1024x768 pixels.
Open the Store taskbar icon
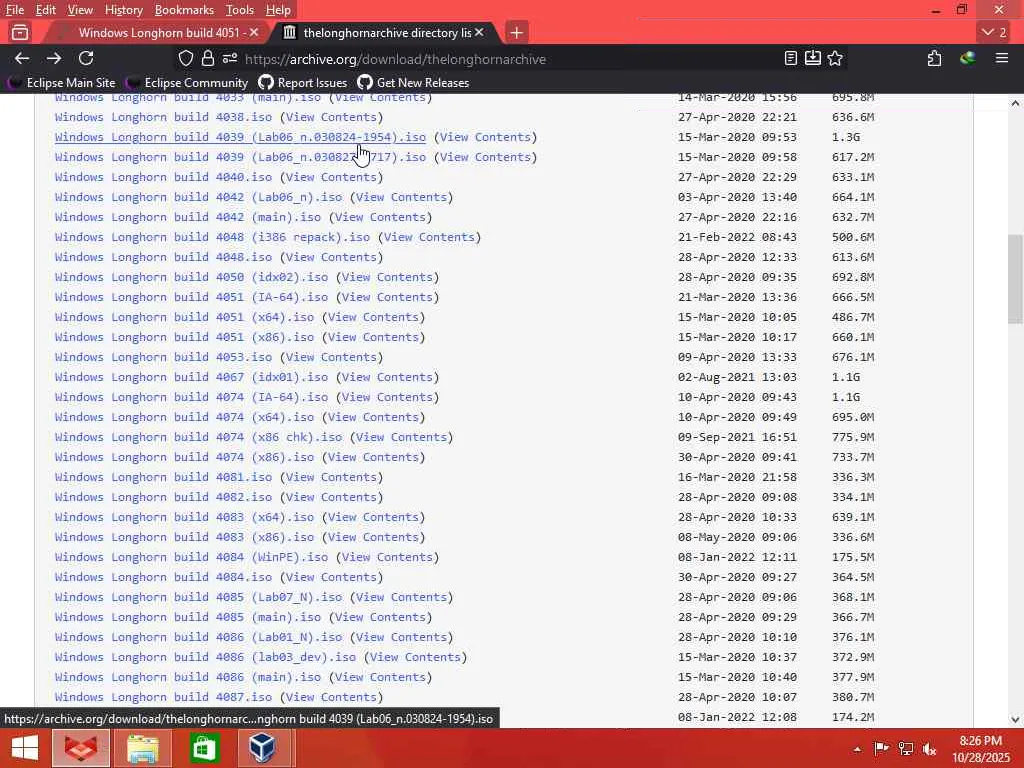[204, 748]
